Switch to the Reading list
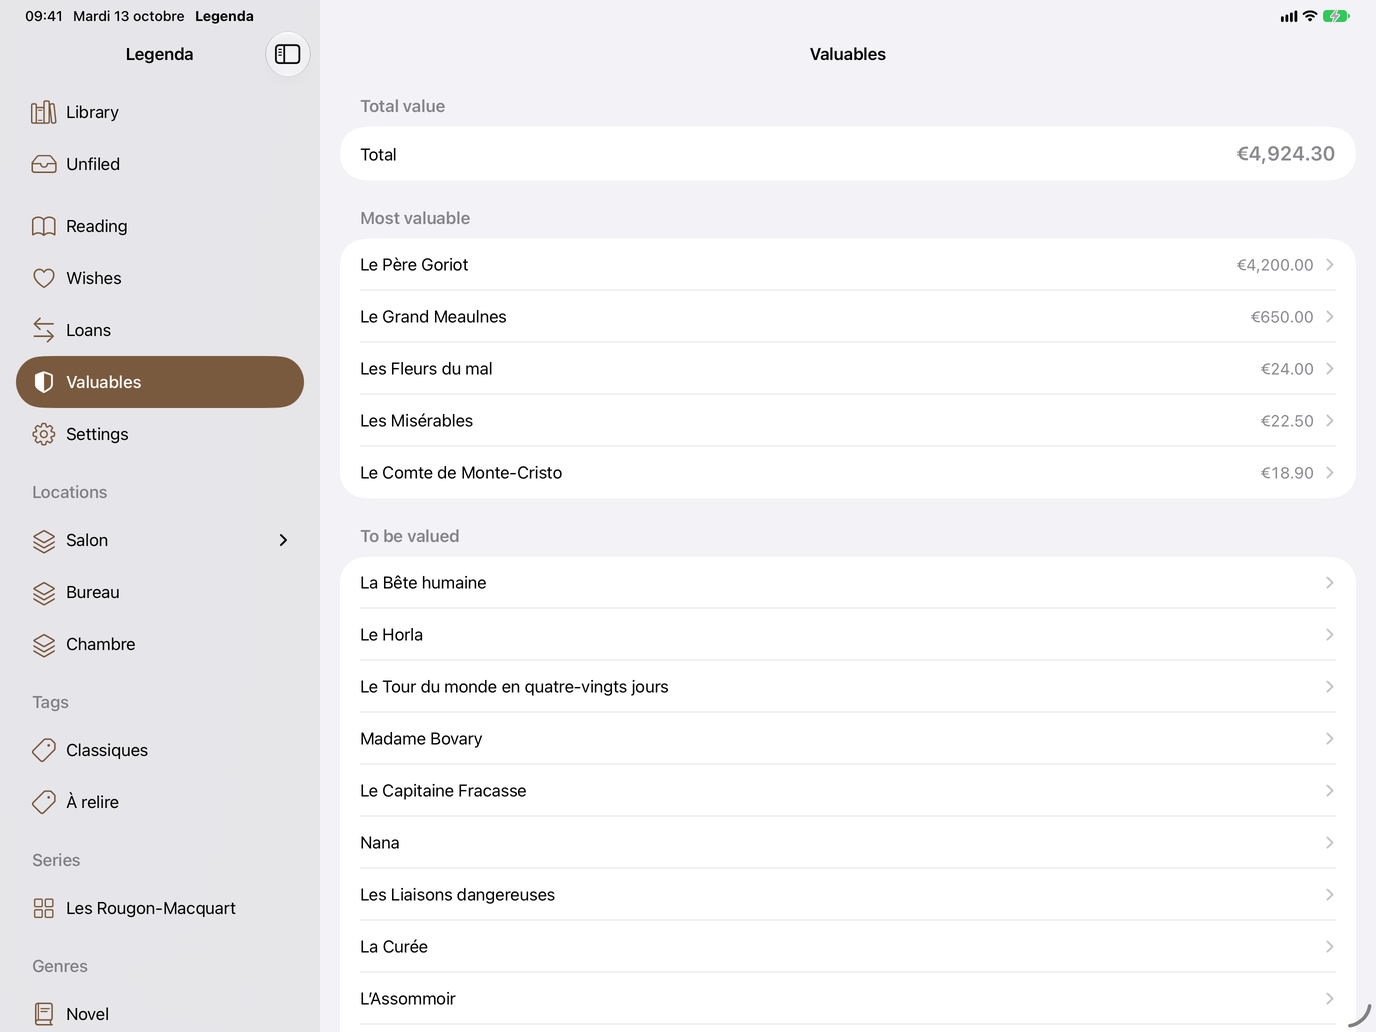The width and height of the screenshot is (1376, 1032). pos(160,226)
